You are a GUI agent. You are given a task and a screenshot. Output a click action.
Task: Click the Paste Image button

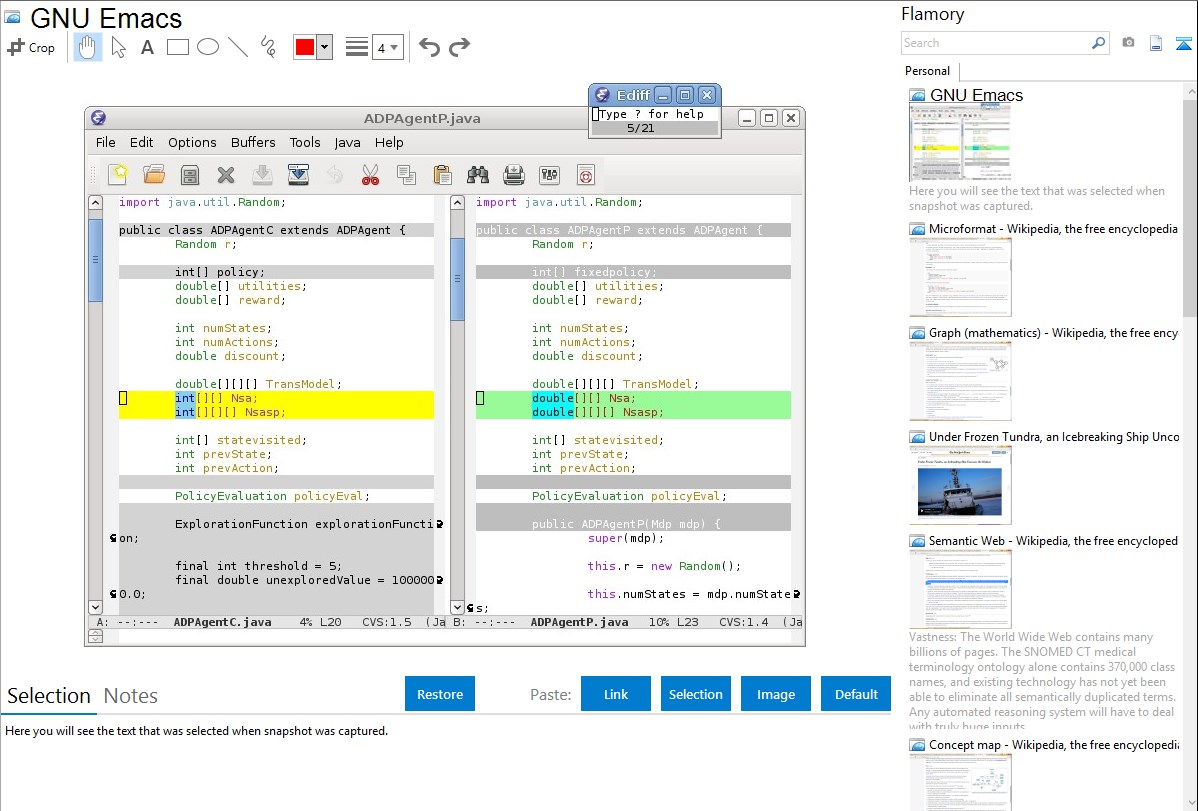pyautogui.click(x=776, y=694)
